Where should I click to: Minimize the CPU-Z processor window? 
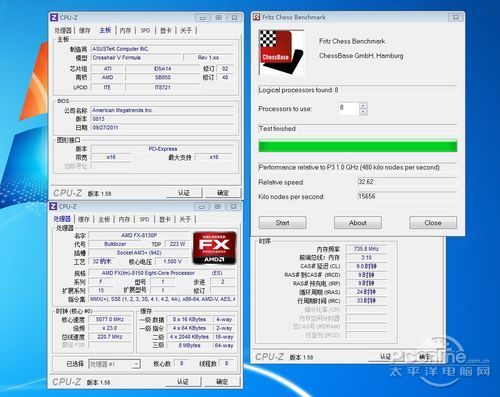coord(202,207)
